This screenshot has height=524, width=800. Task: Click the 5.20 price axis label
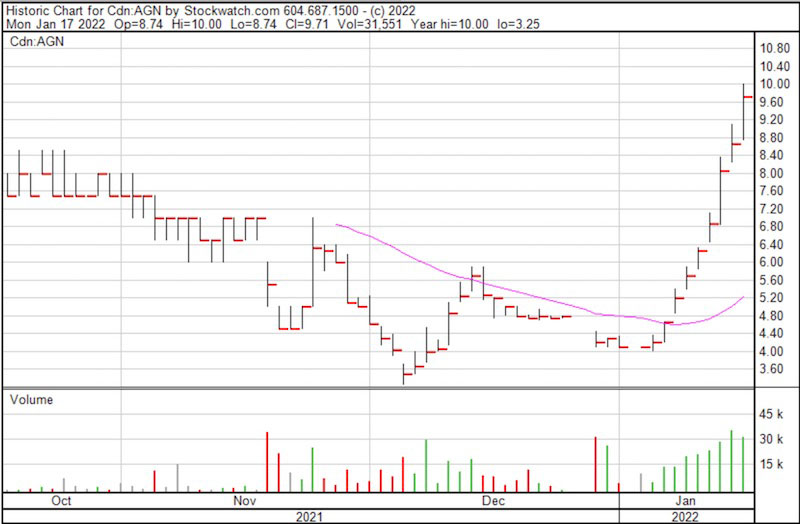[771, 298]
